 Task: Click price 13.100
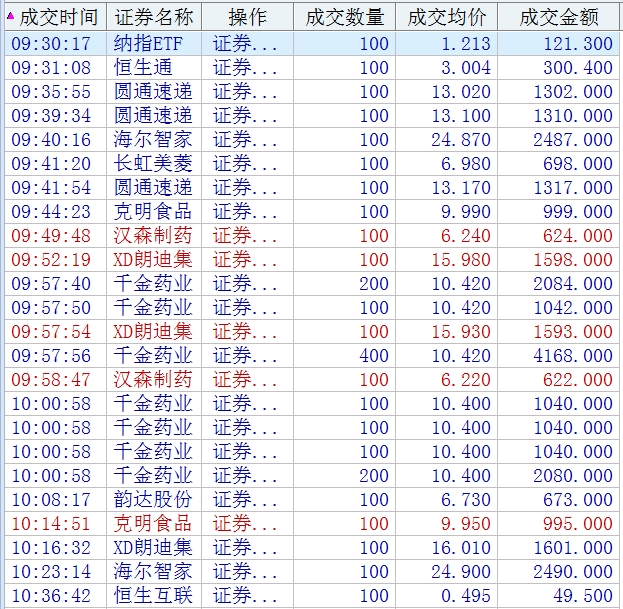[461, 116]
